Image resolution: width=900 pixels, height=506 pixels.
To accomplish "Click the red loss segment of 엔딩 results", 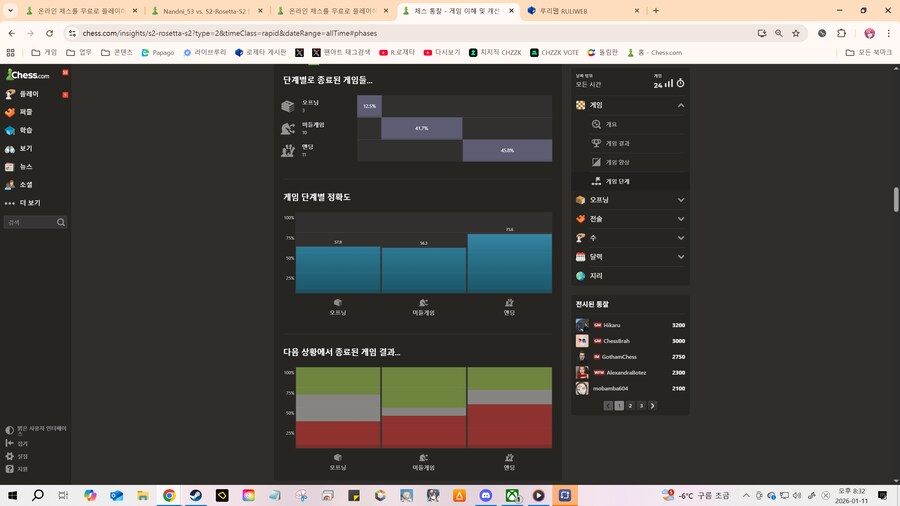I will click(x=510, y=426).
